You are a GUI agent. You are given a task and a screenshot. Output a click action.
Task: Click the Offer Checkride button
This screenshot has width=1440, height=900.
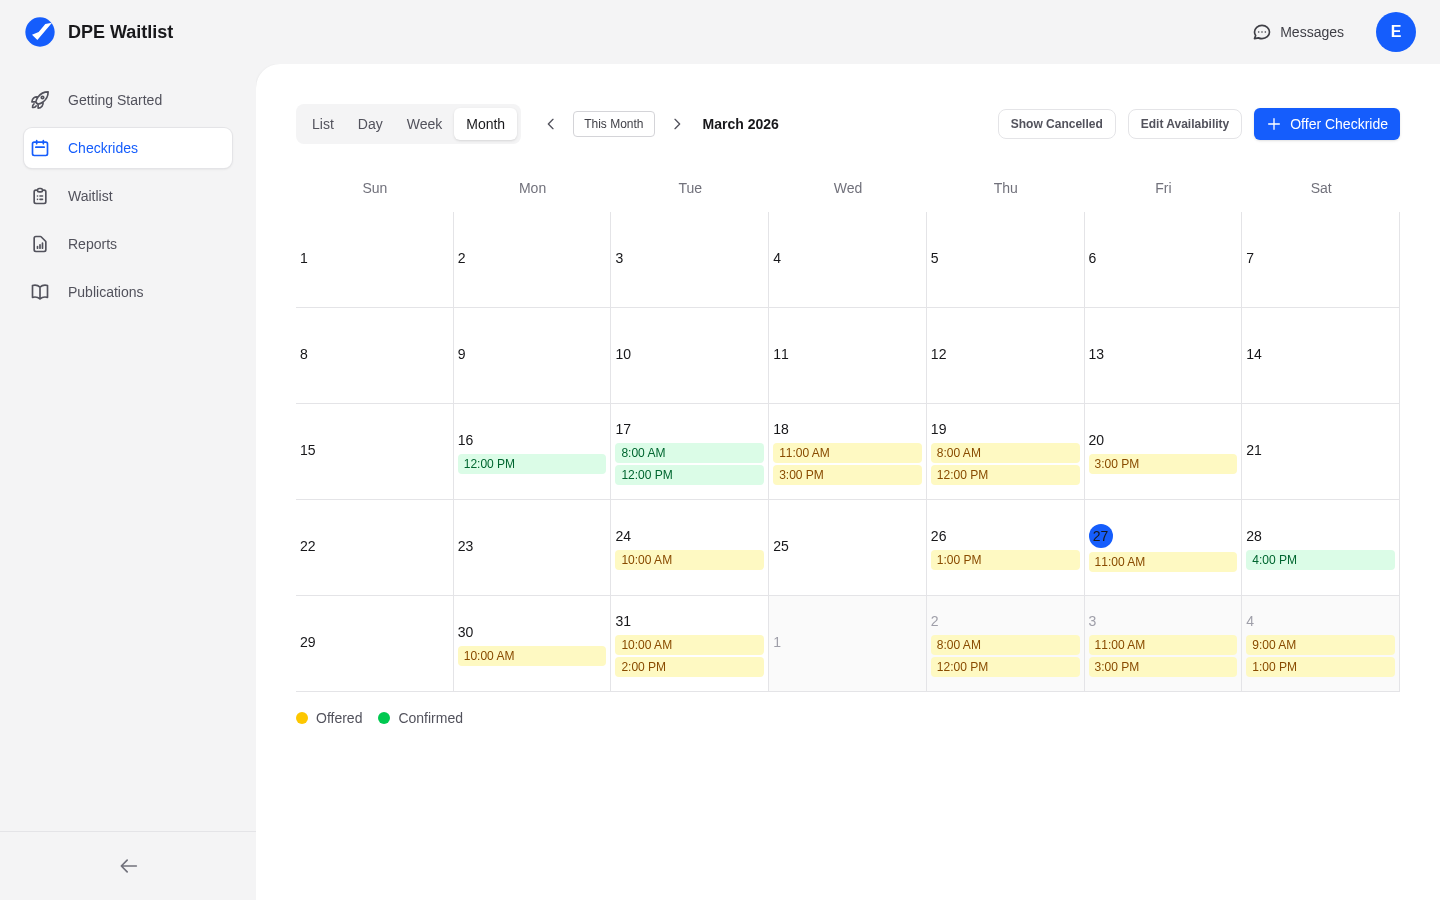(x=1327, y=124)
